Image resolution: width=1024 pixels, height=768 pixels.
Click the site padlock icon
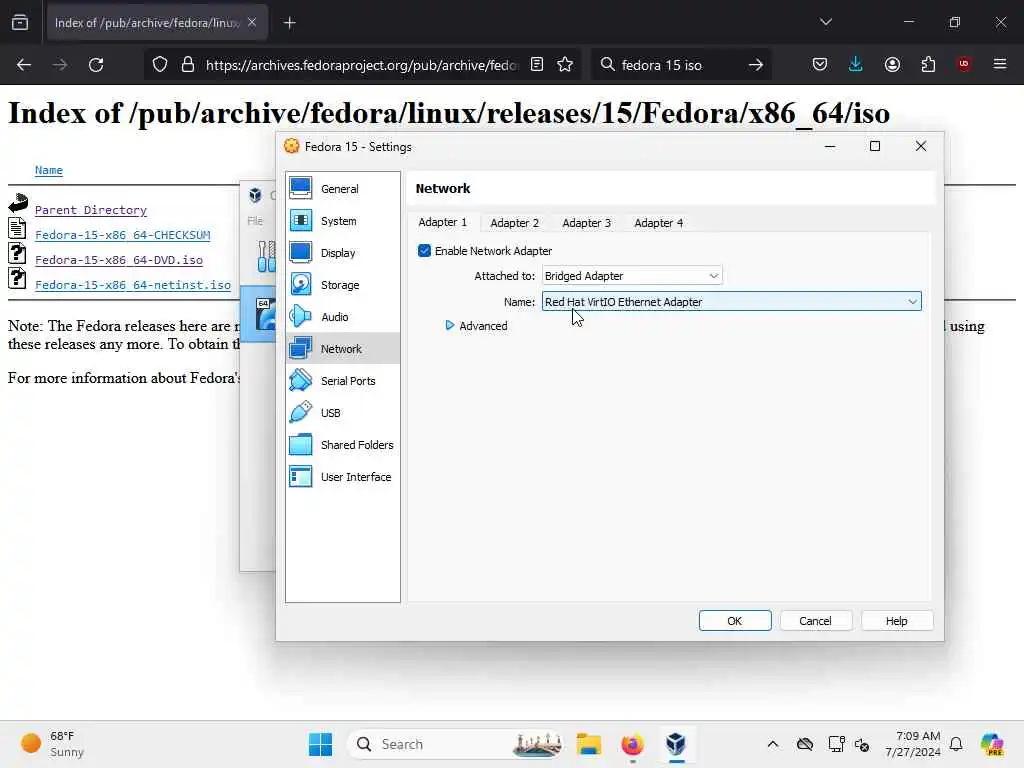188,65
